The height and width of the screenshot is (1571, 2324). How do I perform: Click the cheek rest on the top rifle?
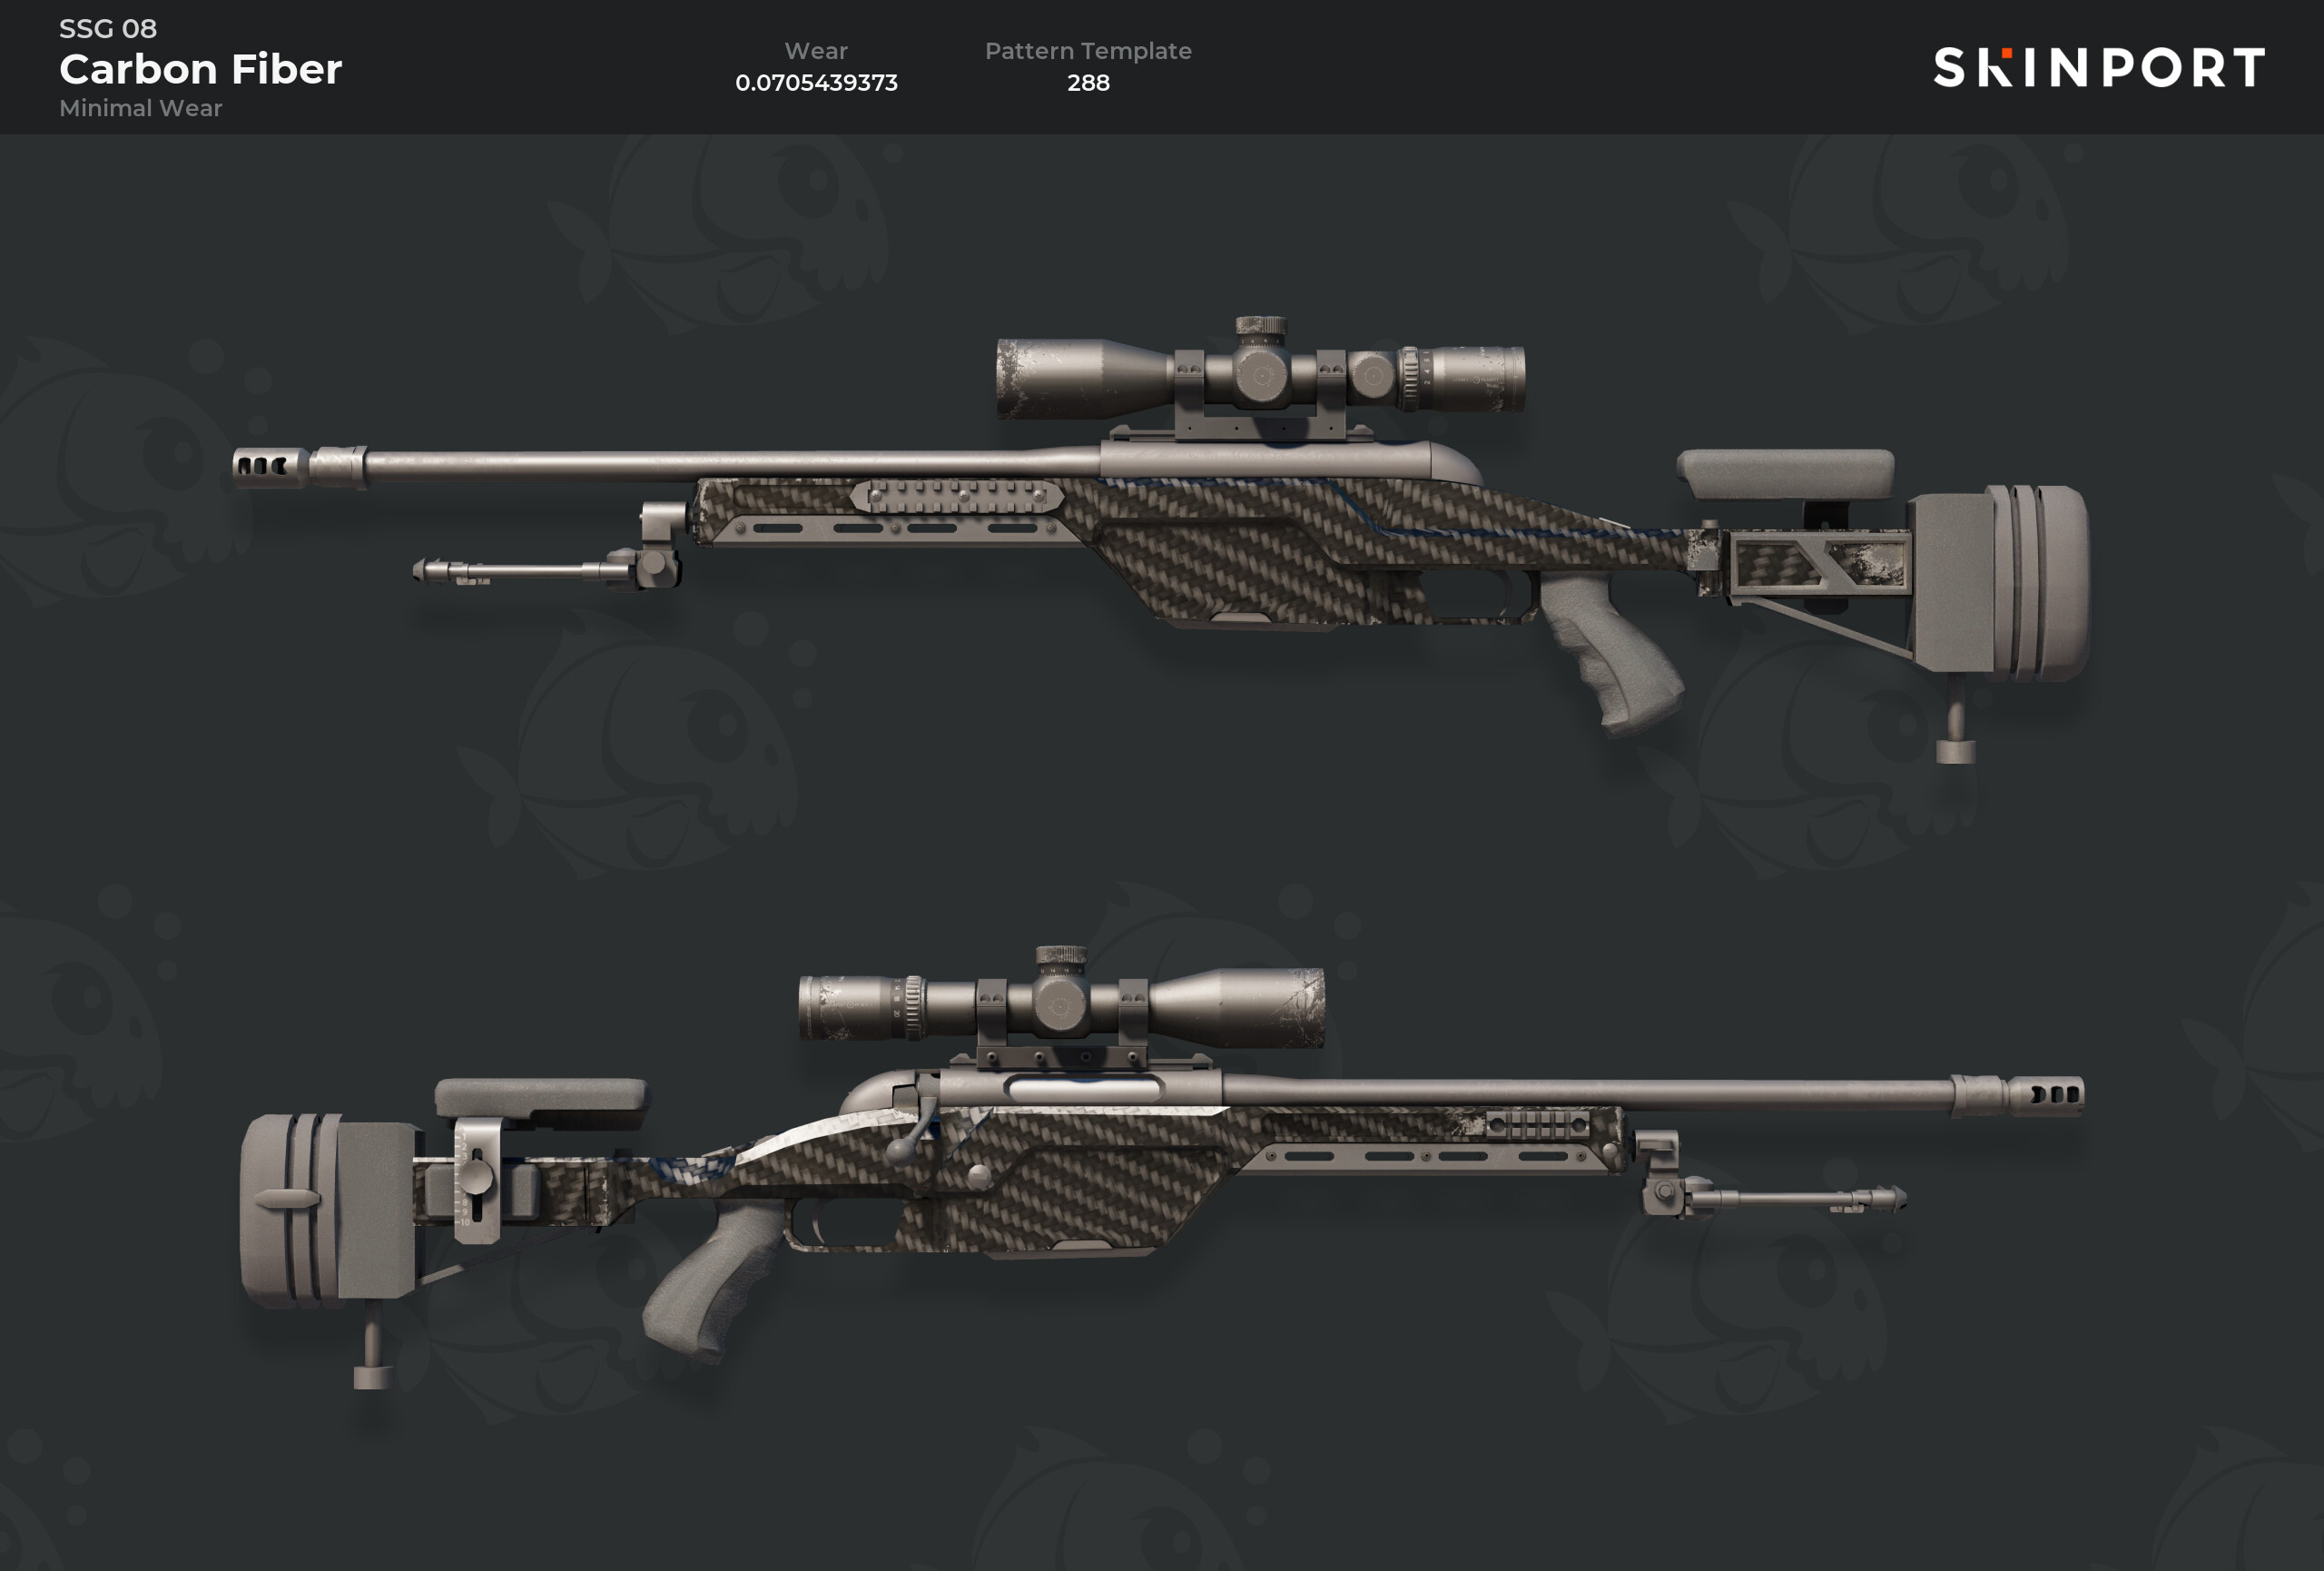click(1785, 473)
